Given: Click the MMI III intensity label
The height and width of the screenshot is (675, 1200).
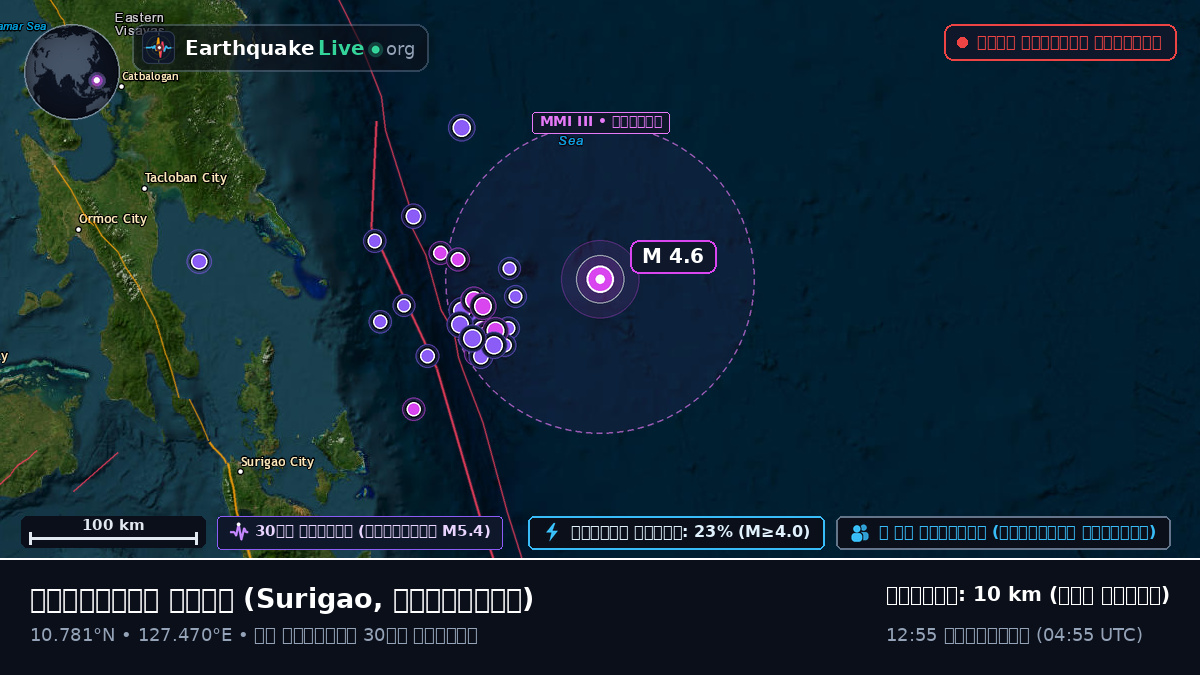Looking at the screenshot, I should tap(600, 122).
